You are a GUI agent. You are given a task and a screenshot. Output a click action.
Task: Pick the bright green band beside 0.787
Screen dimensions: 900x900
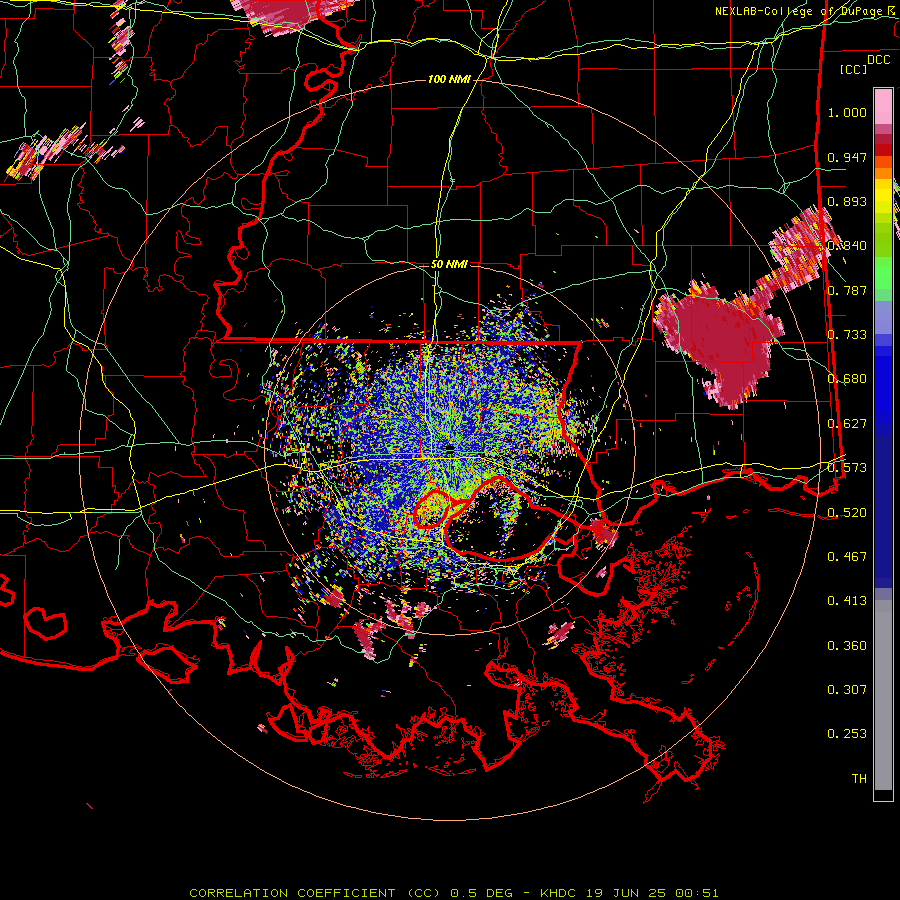(x=883, y=273)
